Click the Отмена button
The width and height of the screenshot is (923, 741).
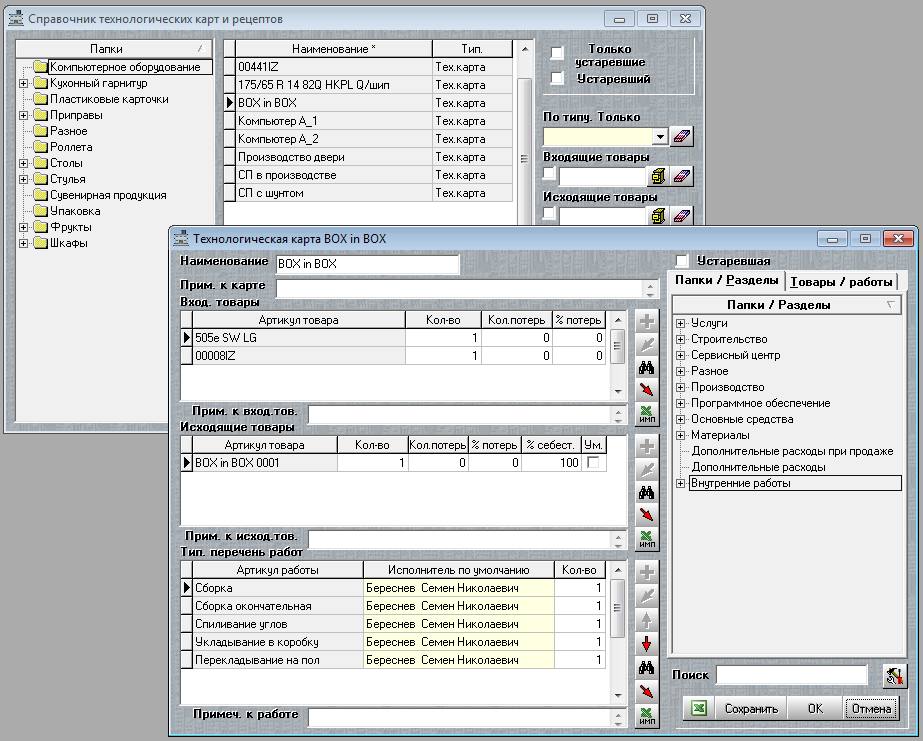point(871,709)
